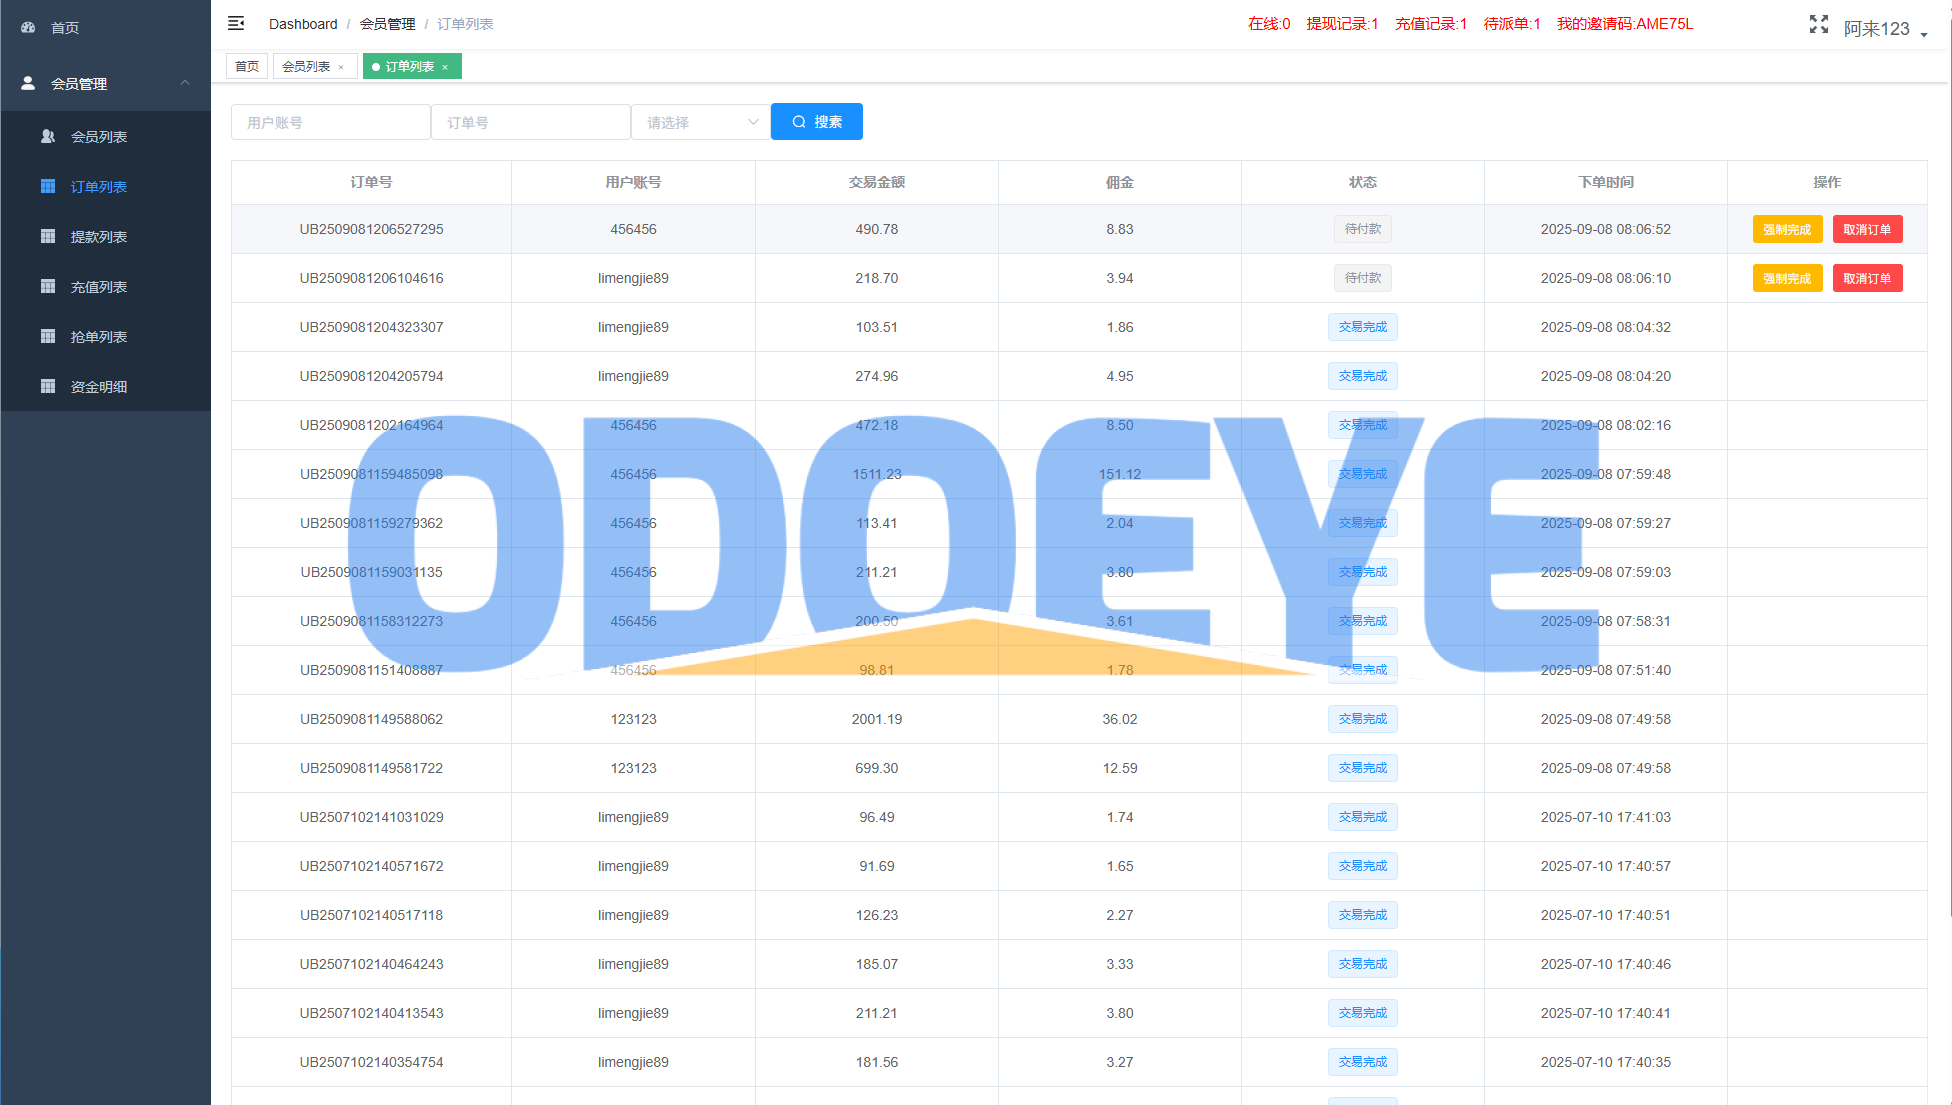Click the 抢单列表 grid icon
This screenshot has height=1105, width=1952.
[x=47, y=336]
